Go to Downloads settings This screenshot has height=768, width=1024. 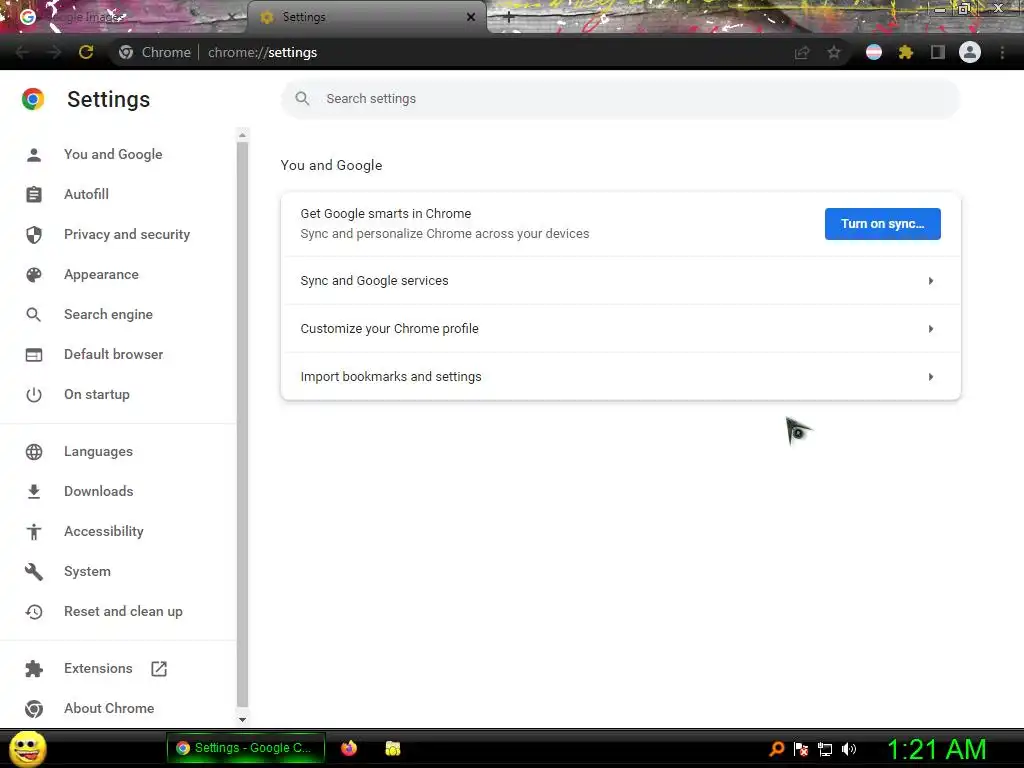(x=99, y=492)
